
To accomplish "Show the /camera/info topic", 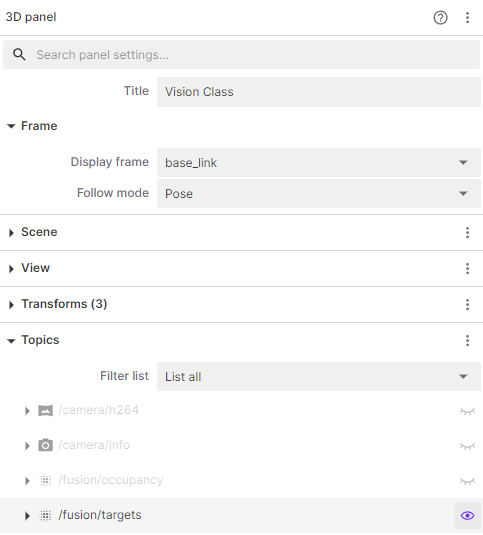I will point(467,446).
